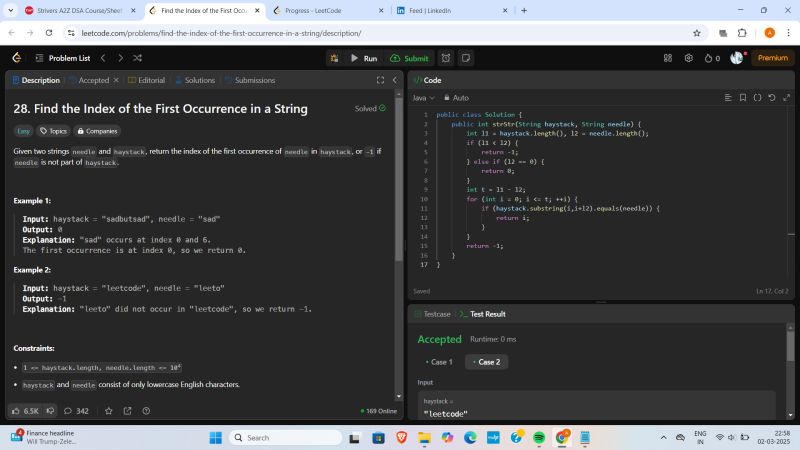Open the alarm timer icon
800x450 pixels.
(446, 58)
